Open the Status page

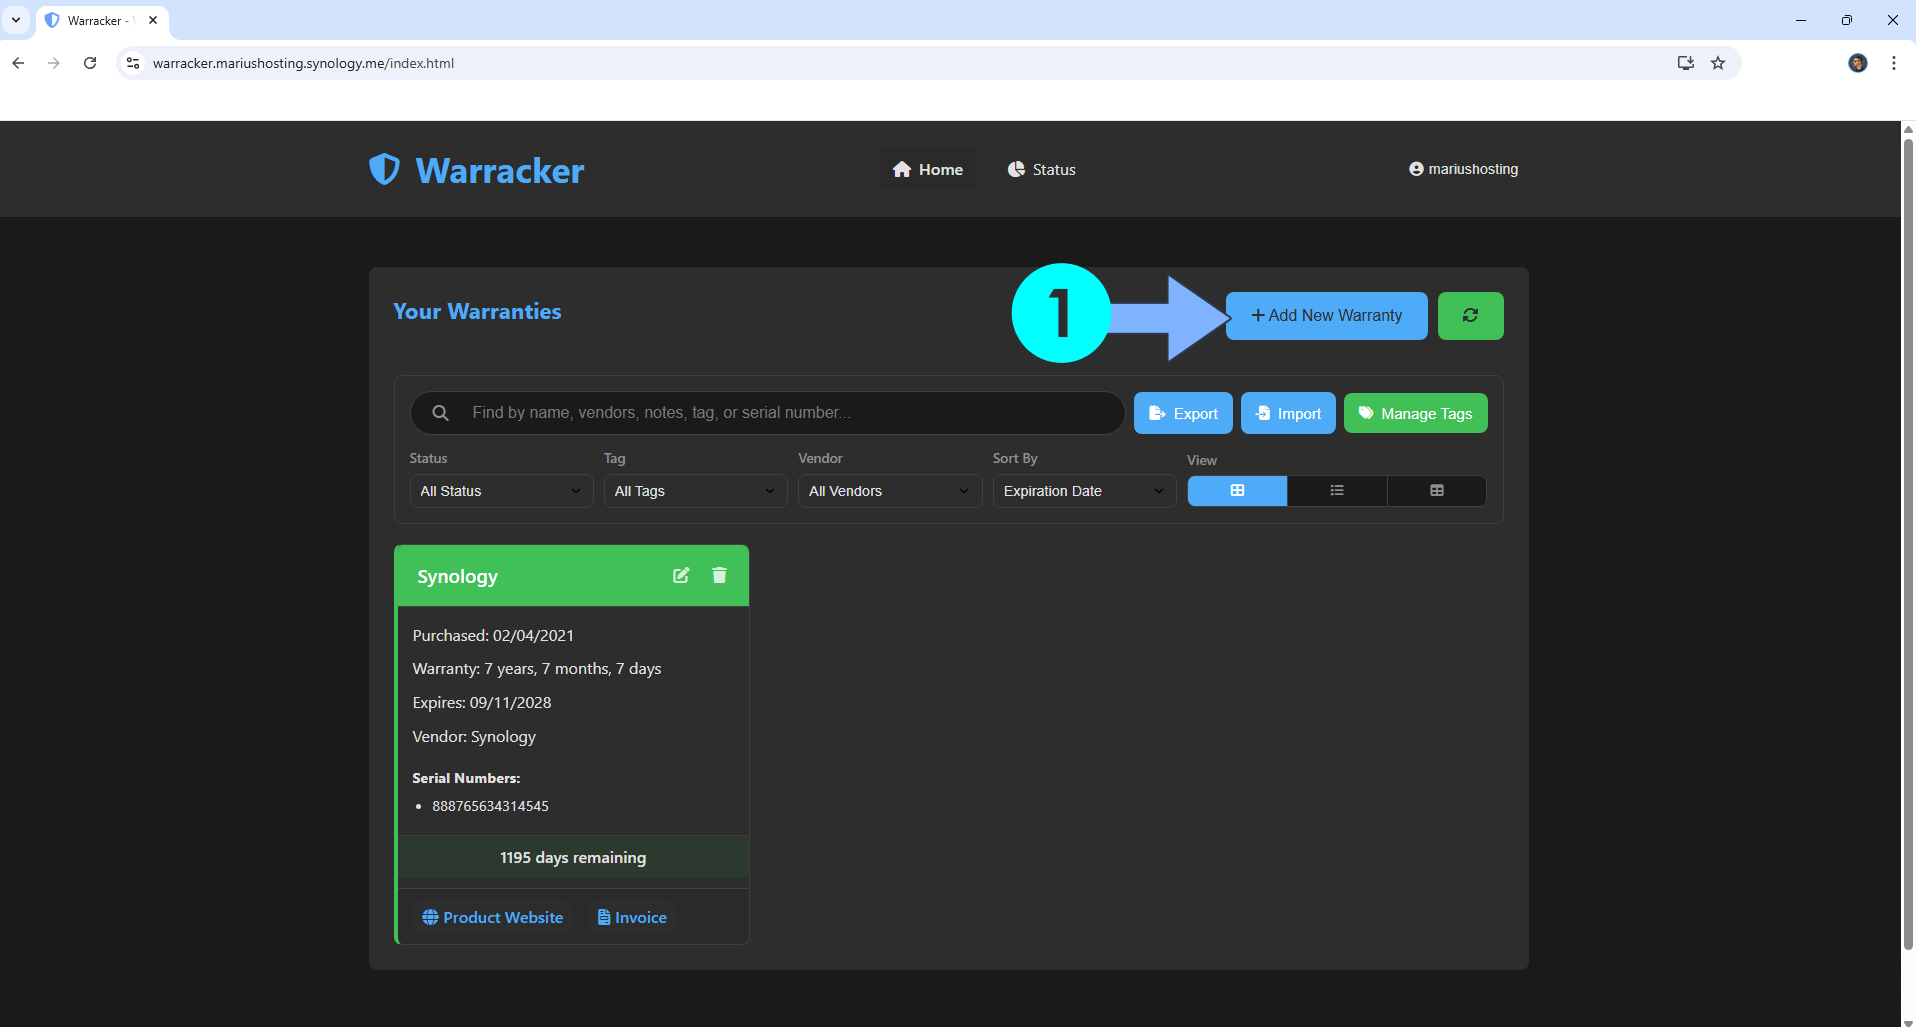[1042, 170]
